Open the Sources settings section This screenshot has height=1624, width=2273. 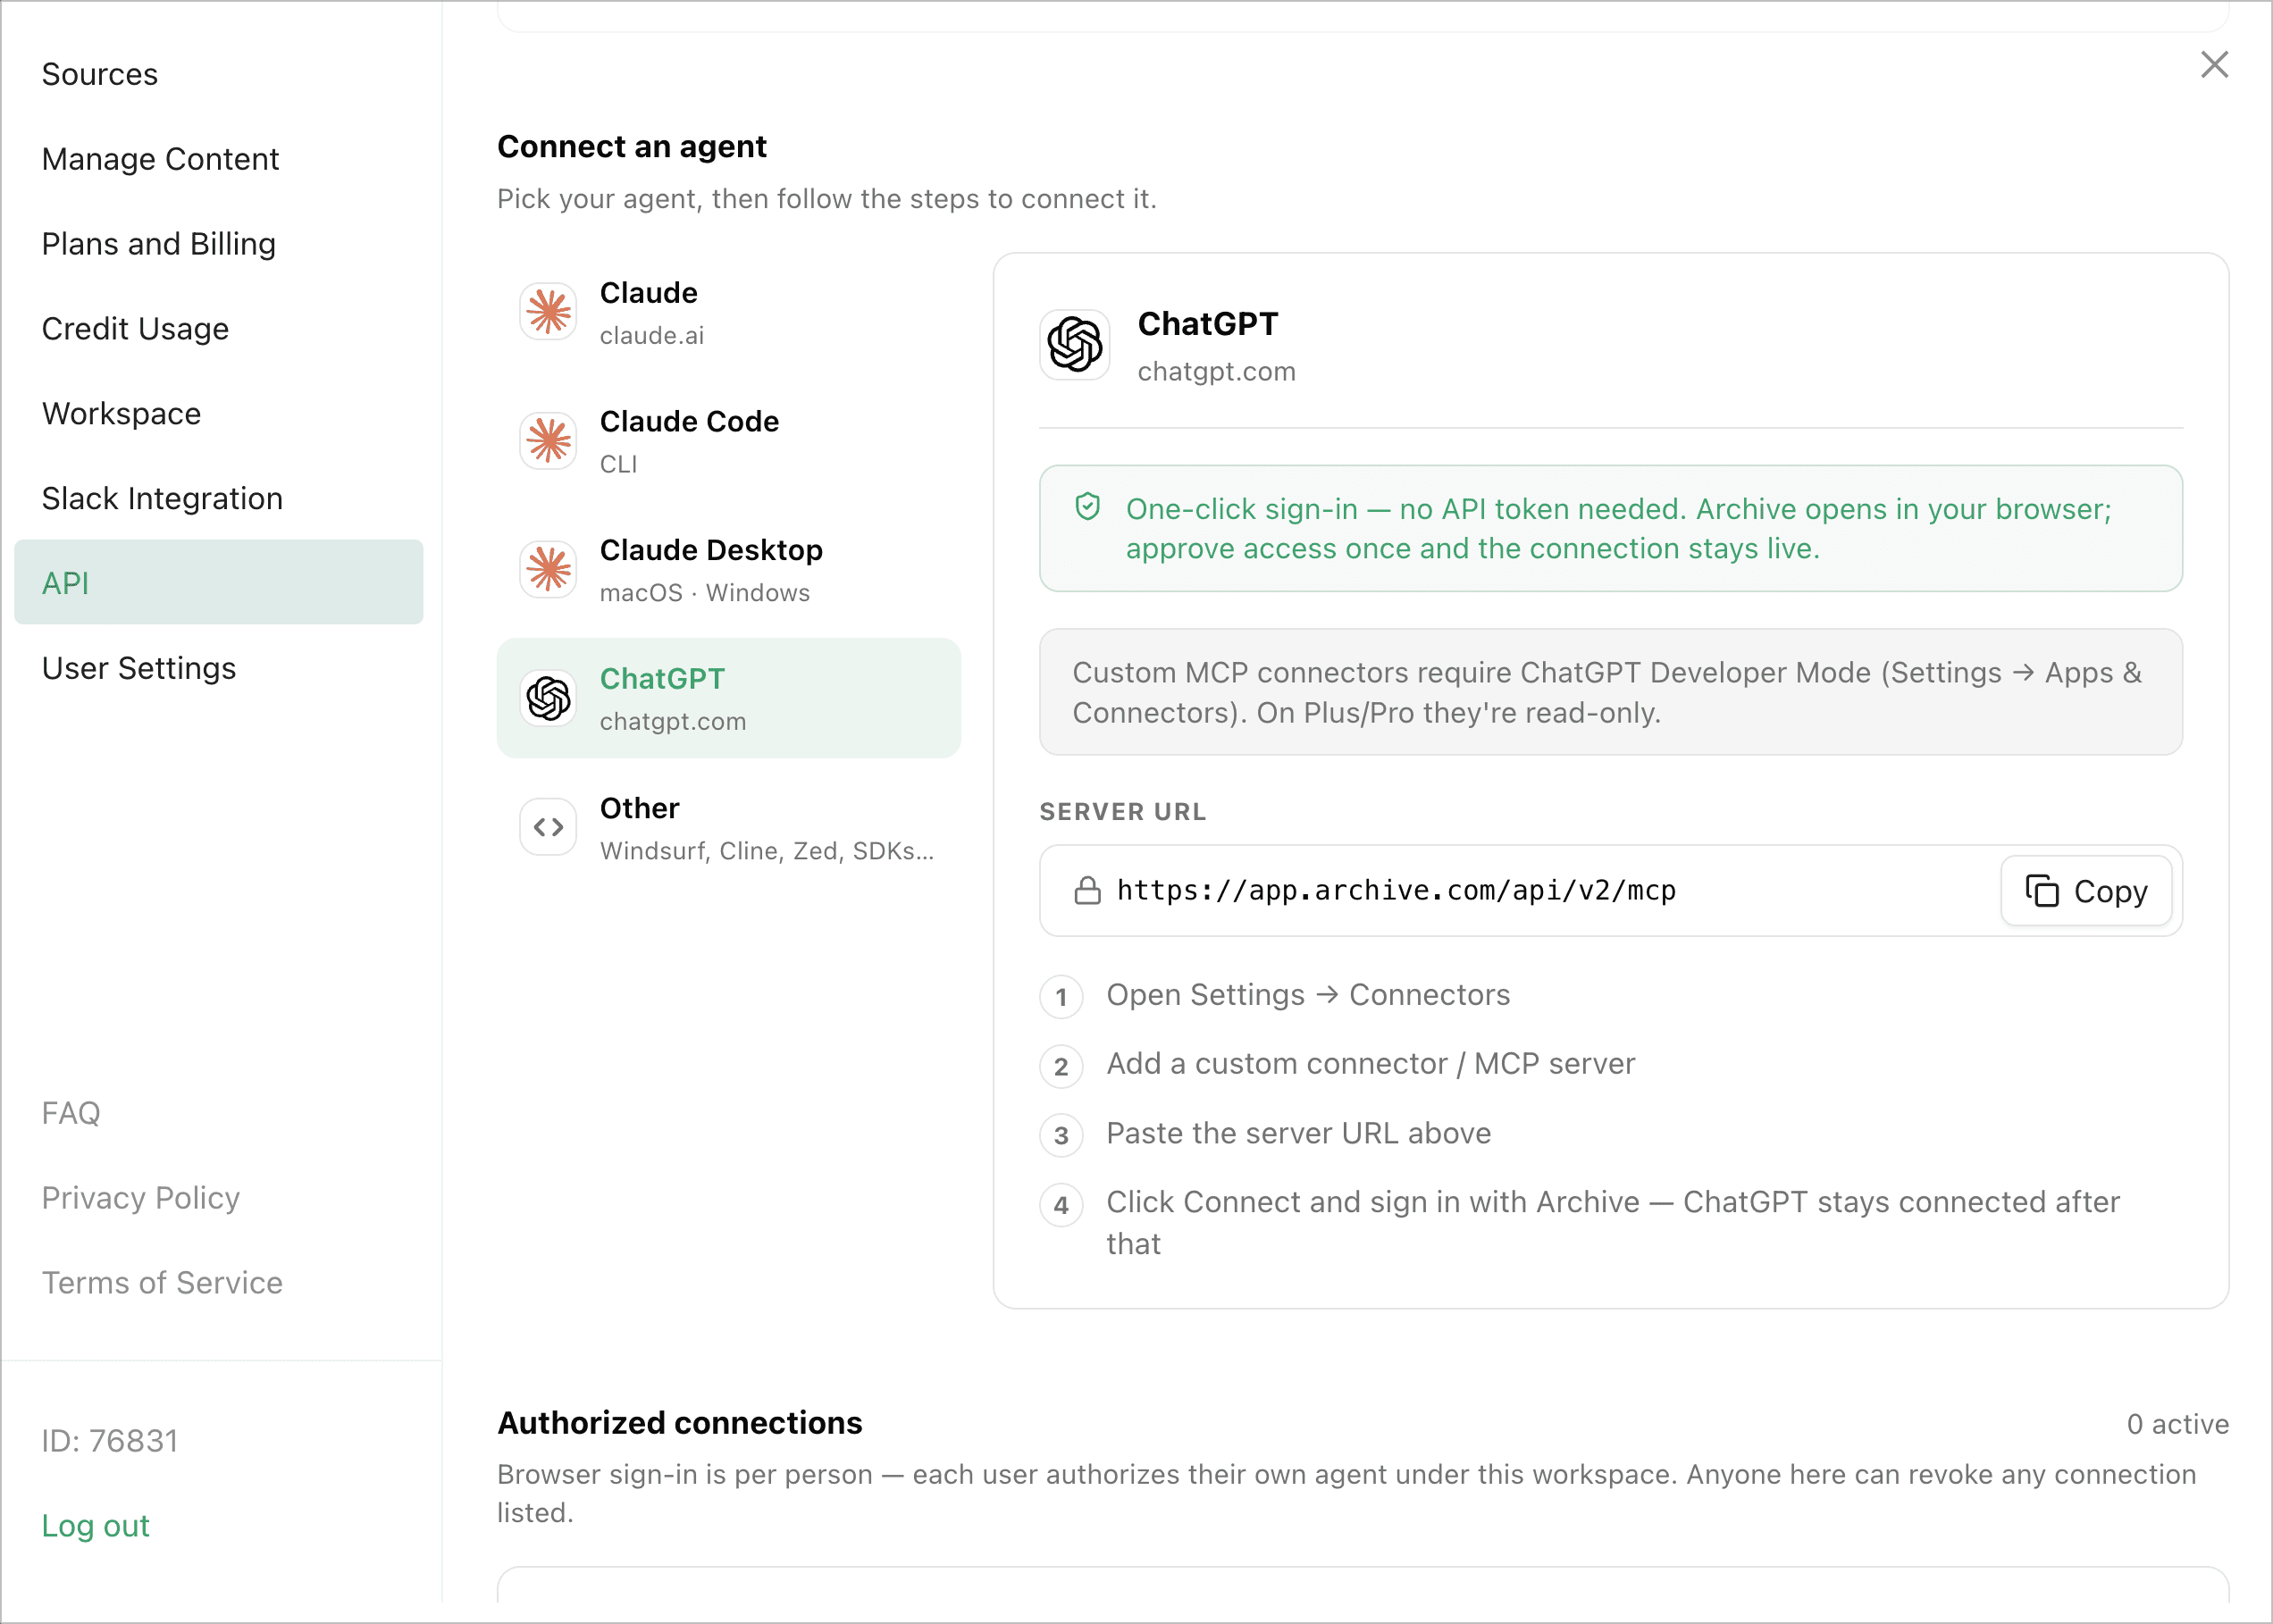tap(219, 74)
